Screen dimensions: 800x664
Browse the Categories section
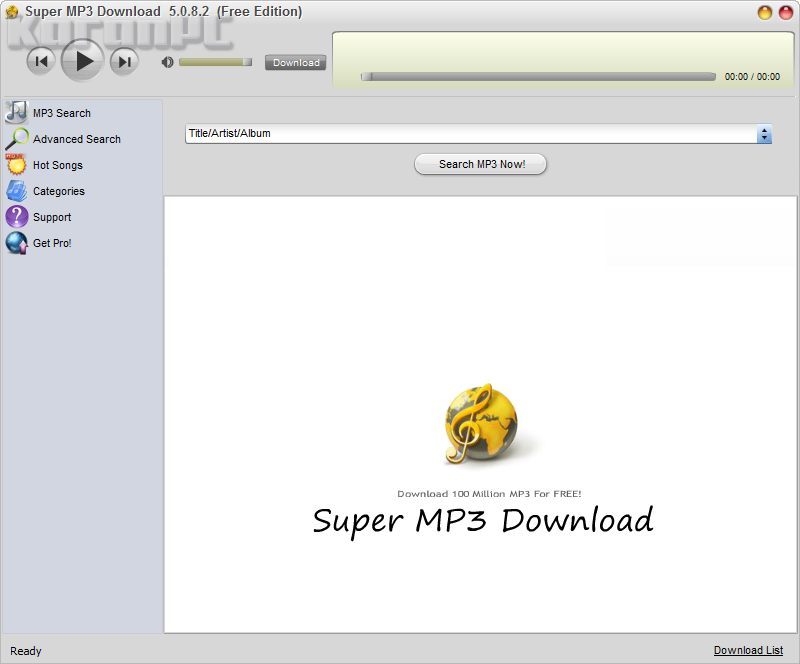click(x=59, y=191)
